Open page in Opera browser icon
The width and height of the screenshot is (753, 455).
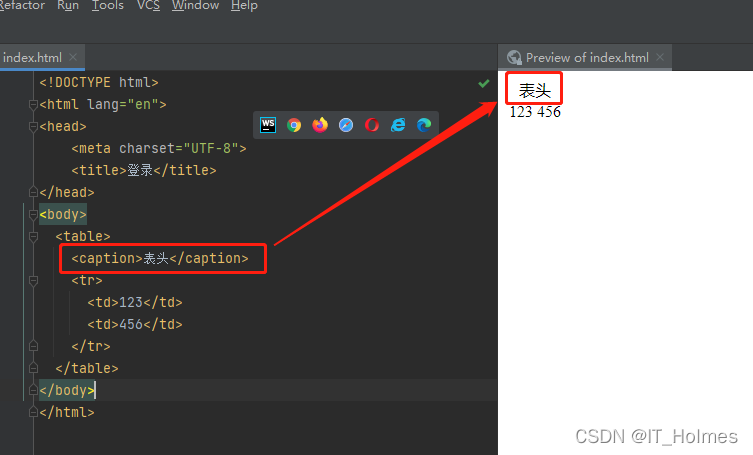372,125
